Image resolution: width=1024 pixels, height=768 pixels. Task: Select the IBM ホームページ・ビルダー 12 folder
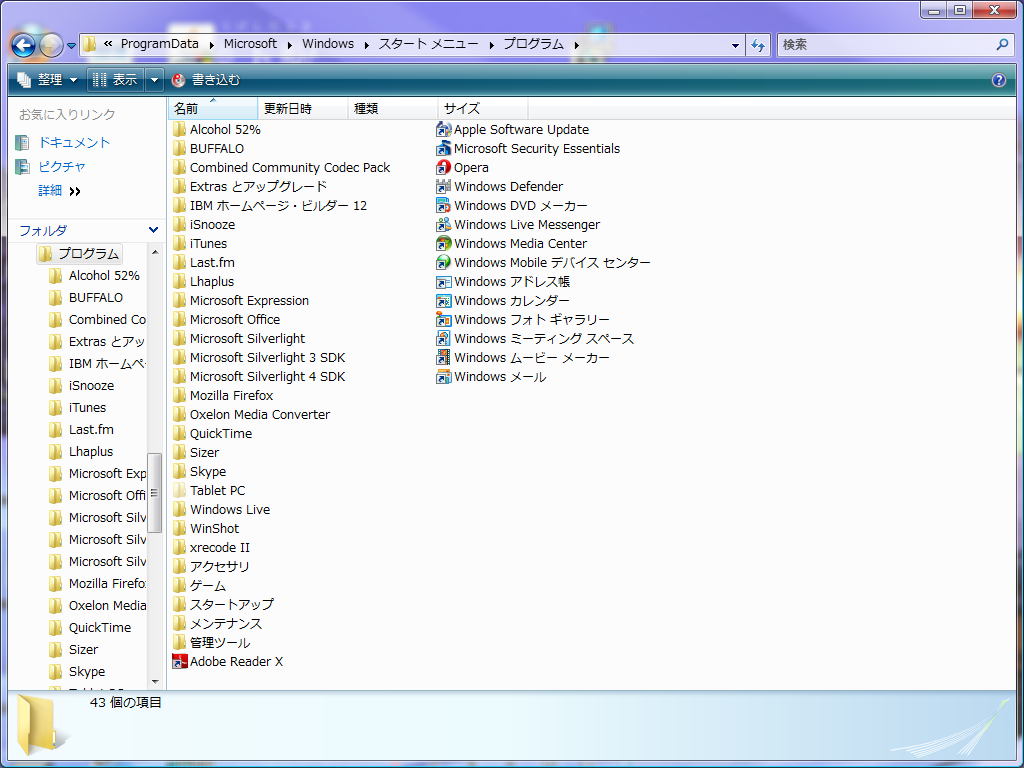pyautogui.click(x=270, y=205)
